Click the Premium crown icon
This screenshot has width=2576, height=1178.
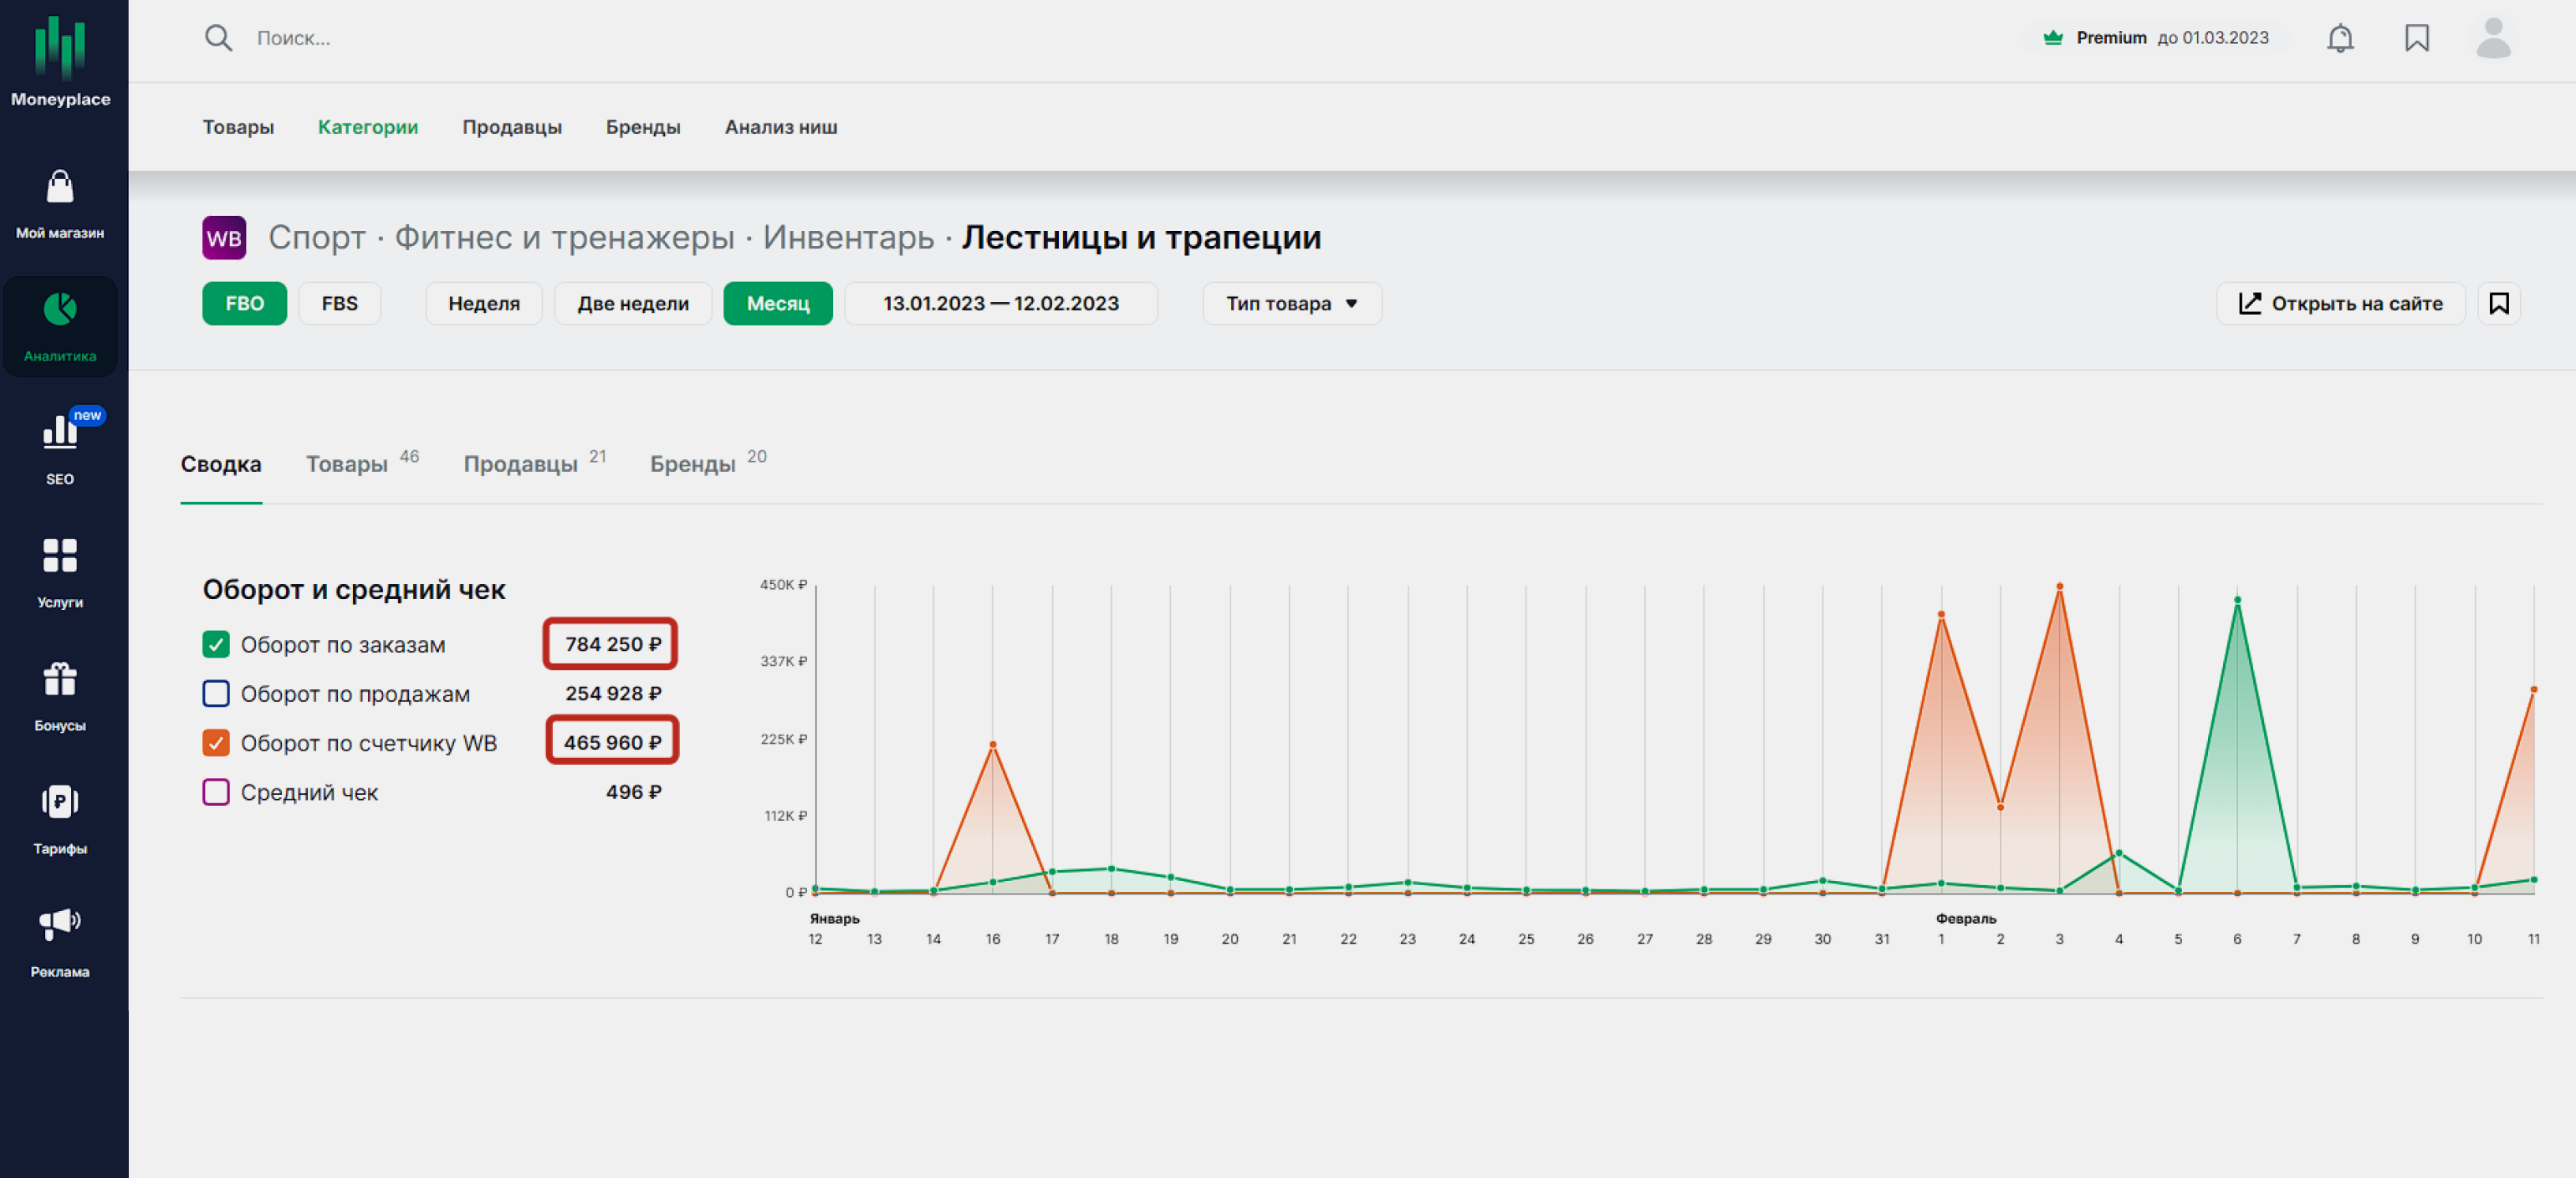coord(2053,38)
